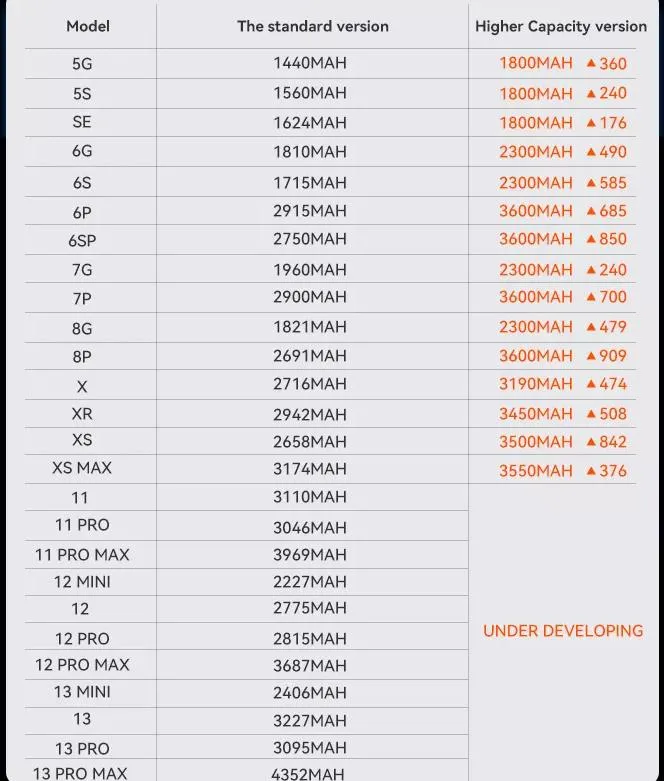Click the Model column header
664x781 pixels.
point(88,26)
